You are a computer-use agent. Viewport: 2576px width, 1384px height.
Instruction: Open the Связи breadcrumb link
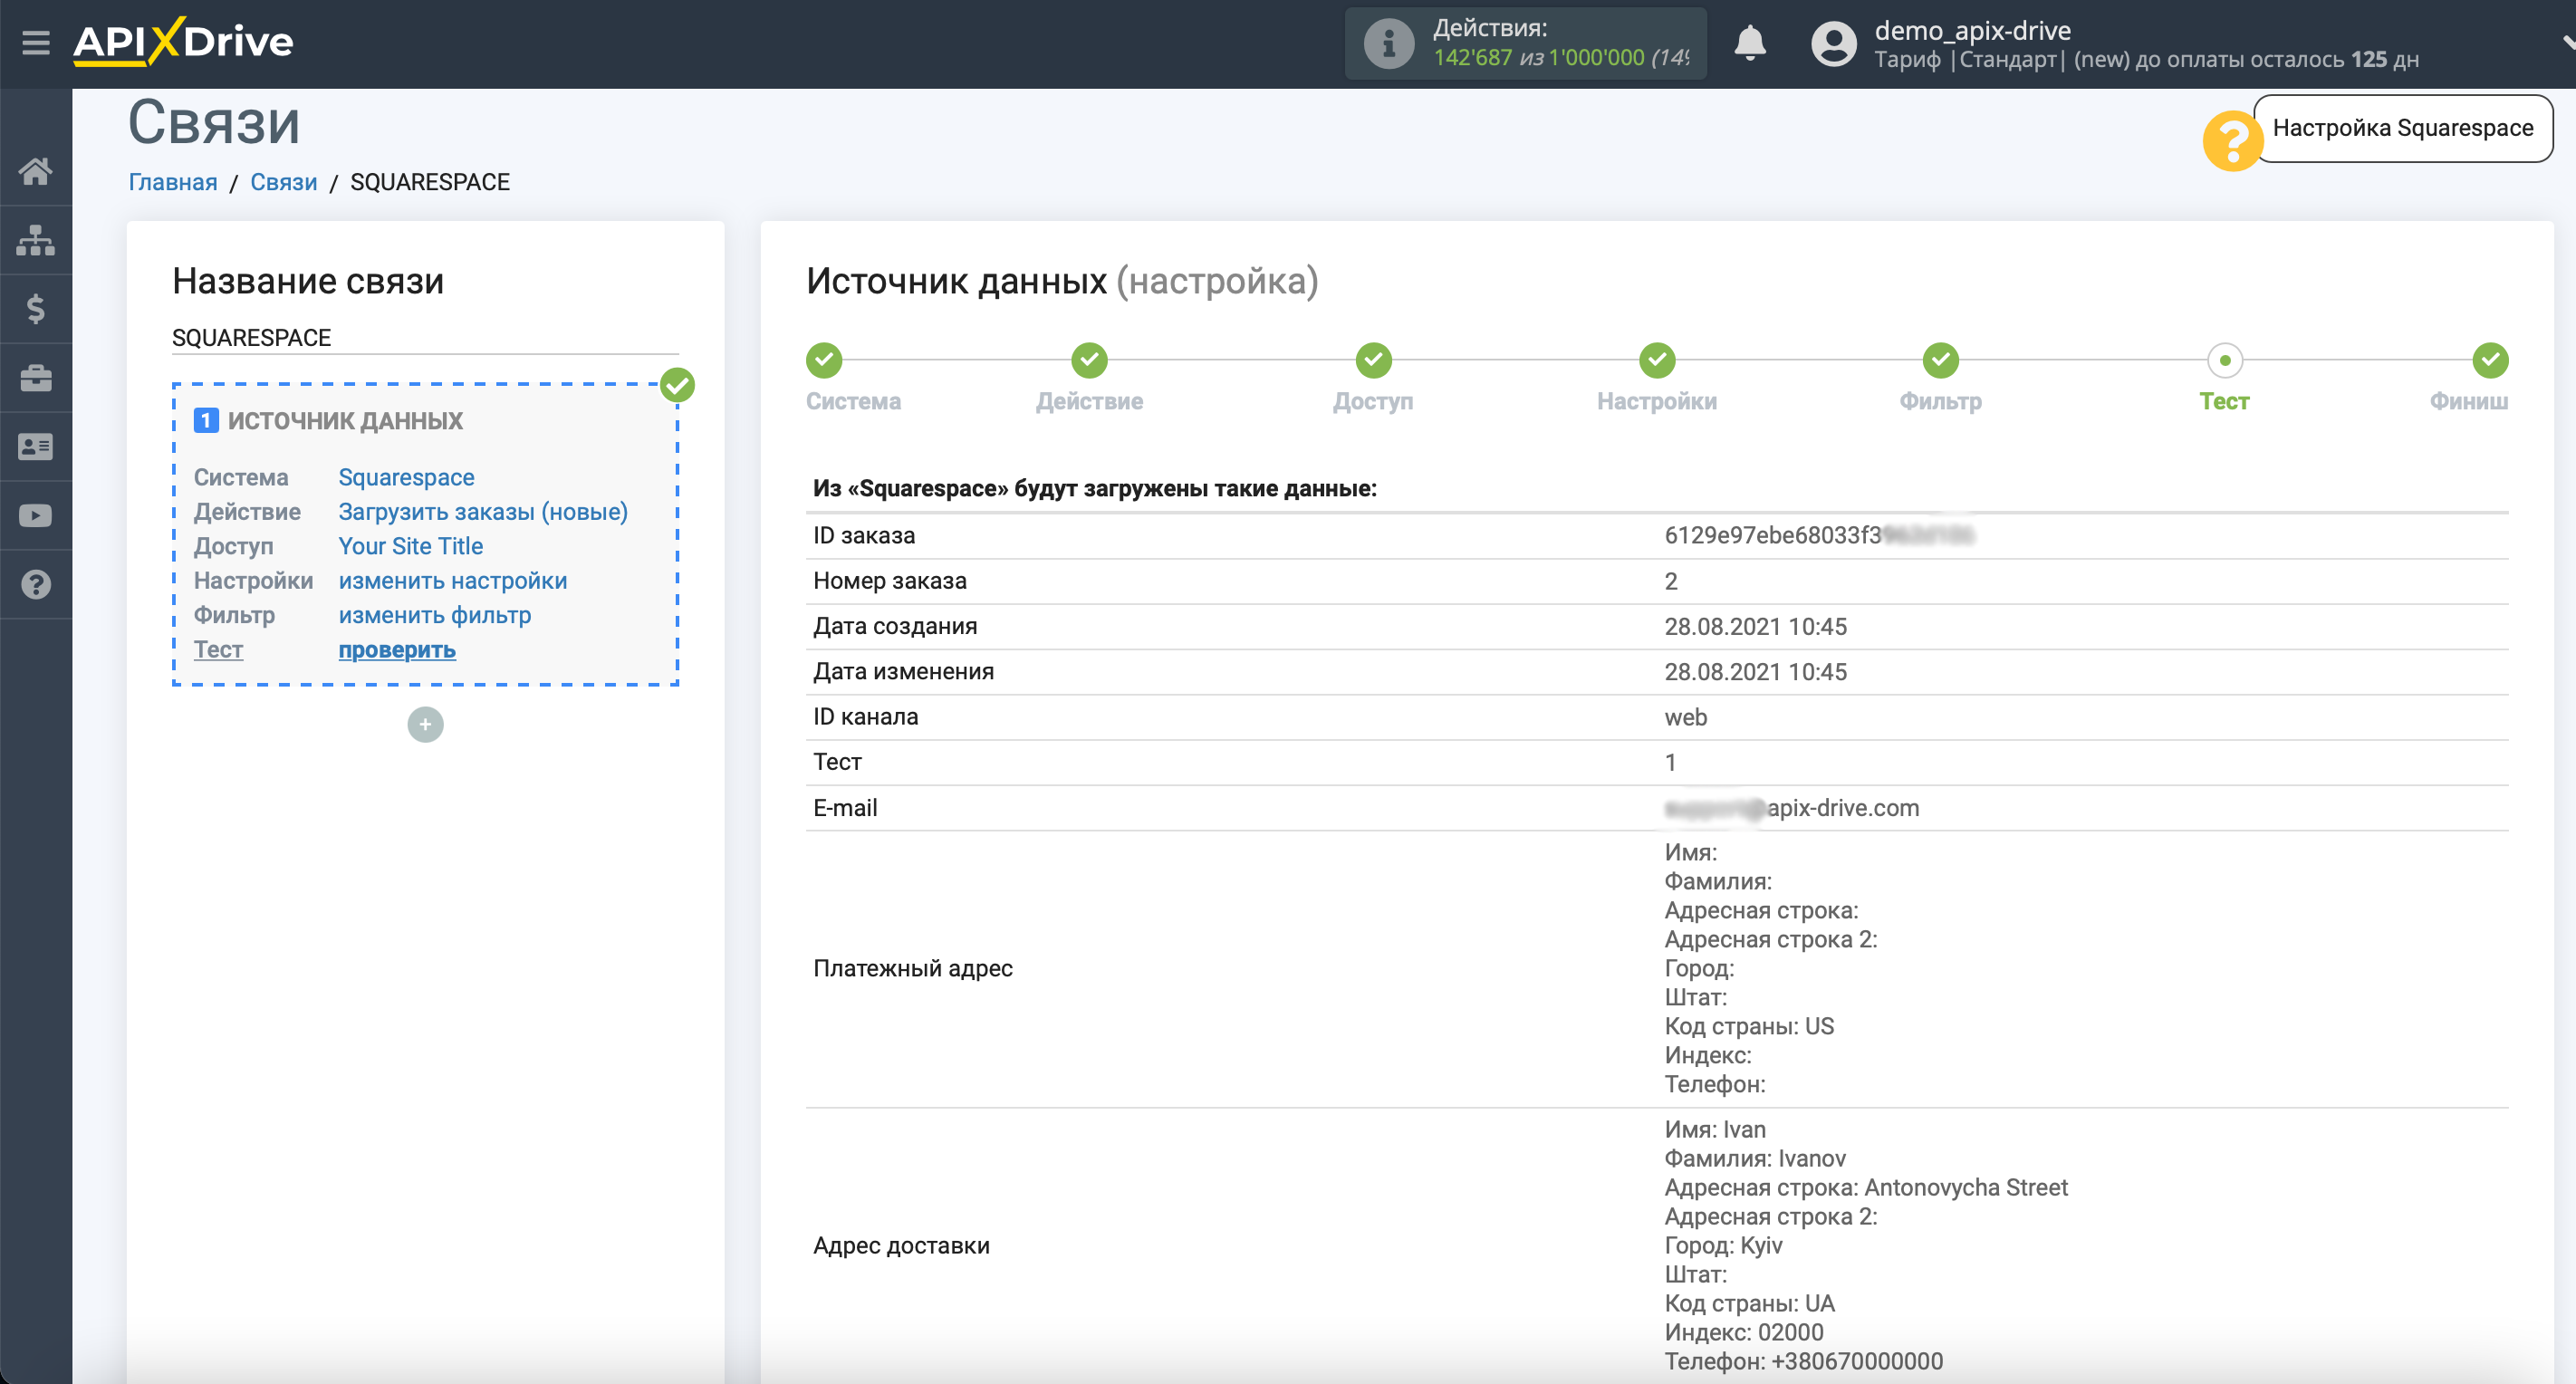284,182
